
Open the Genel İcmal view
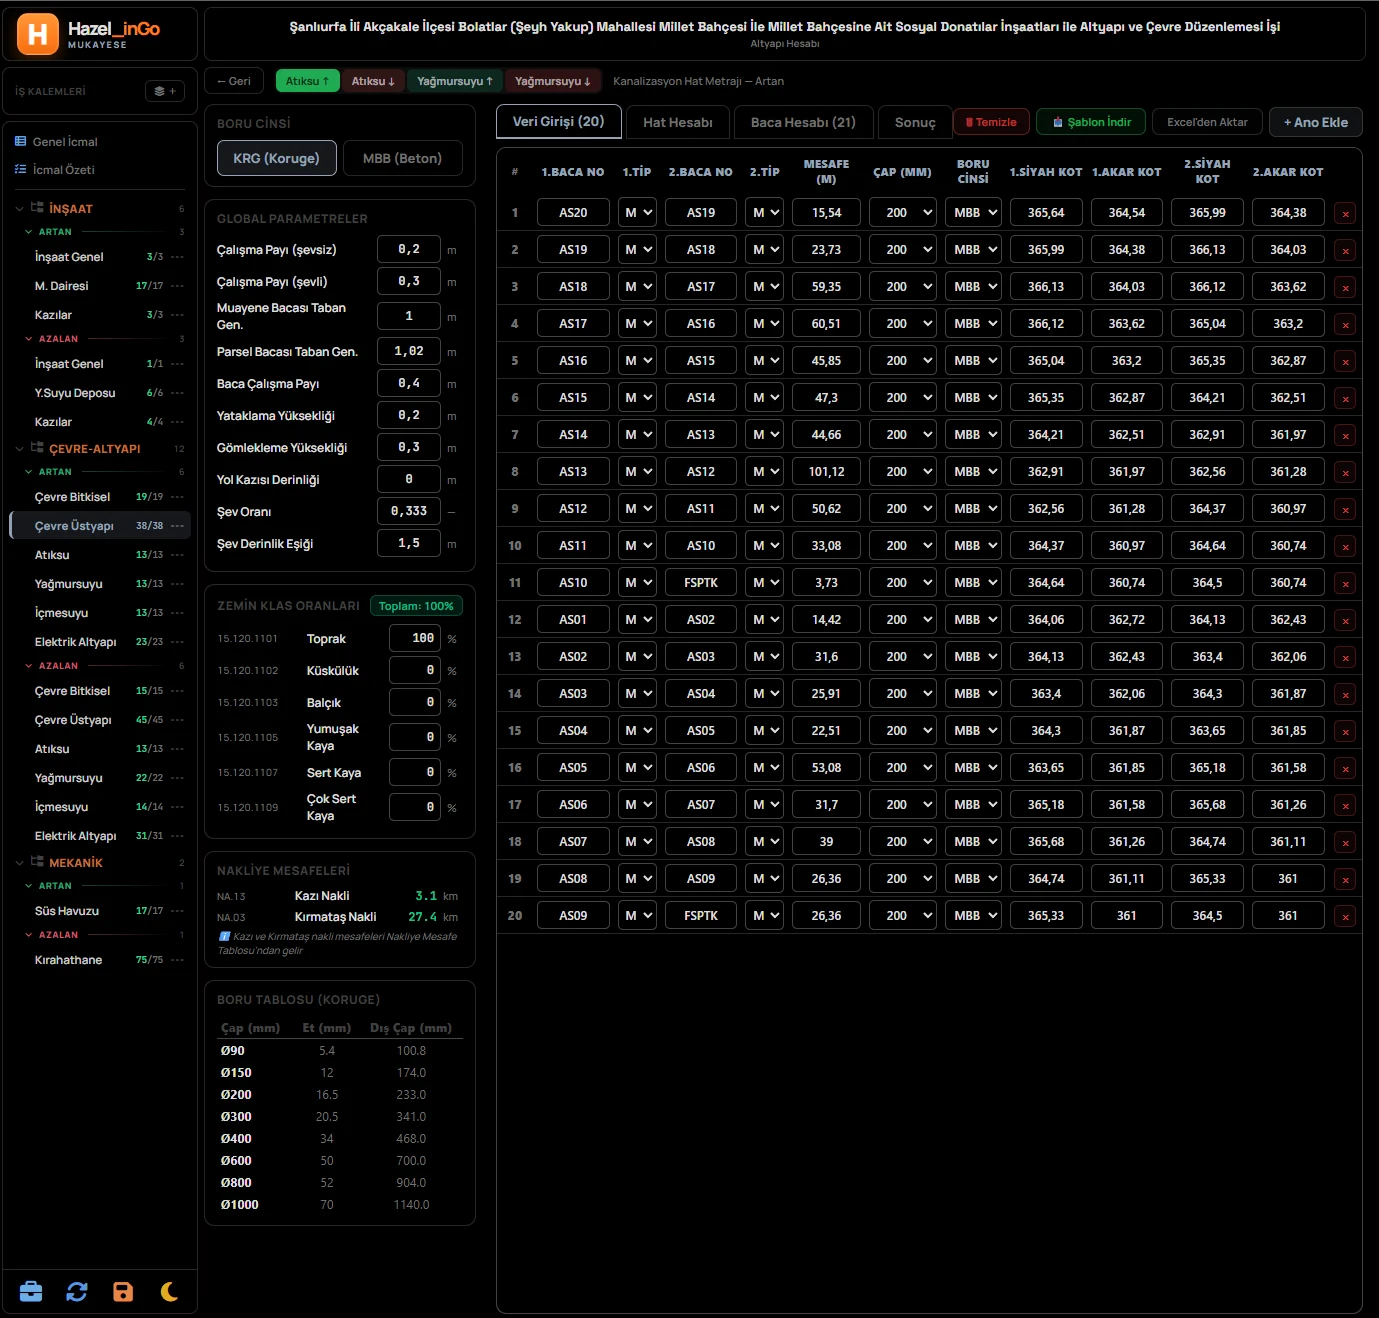[x=65, y=142]
